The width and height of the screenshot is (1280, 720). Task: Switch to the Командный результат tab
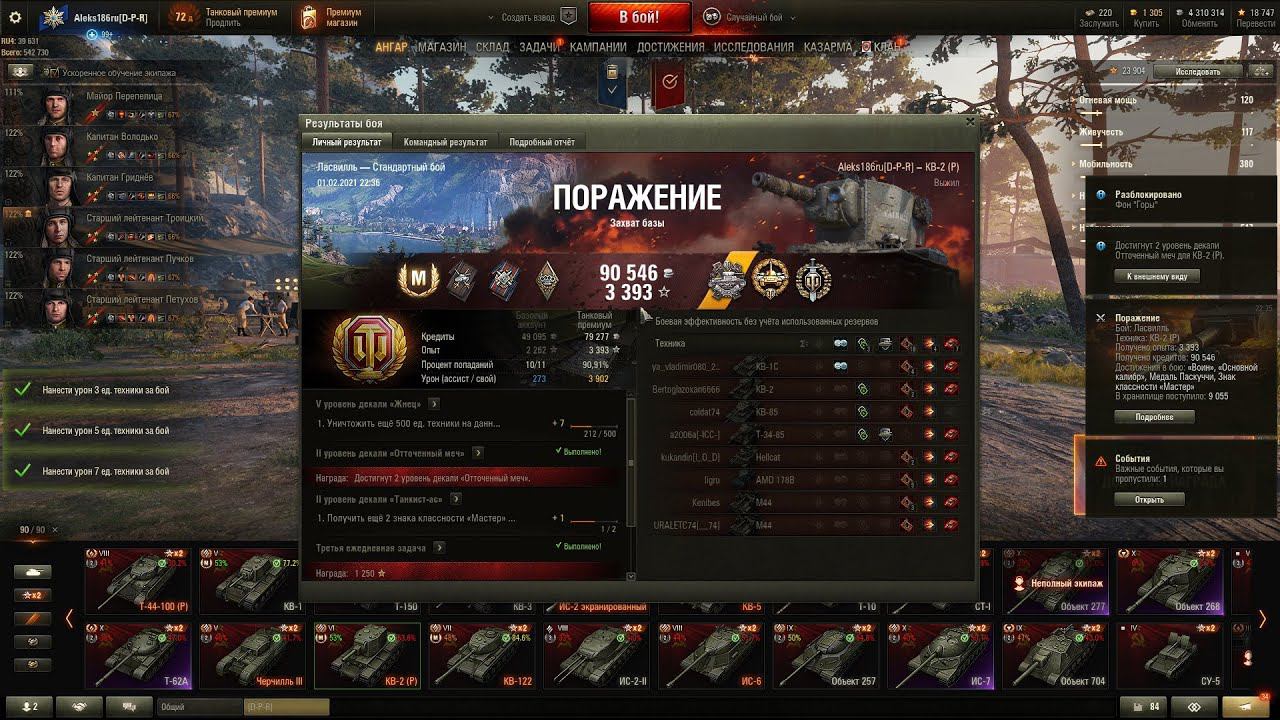[445, 142]
